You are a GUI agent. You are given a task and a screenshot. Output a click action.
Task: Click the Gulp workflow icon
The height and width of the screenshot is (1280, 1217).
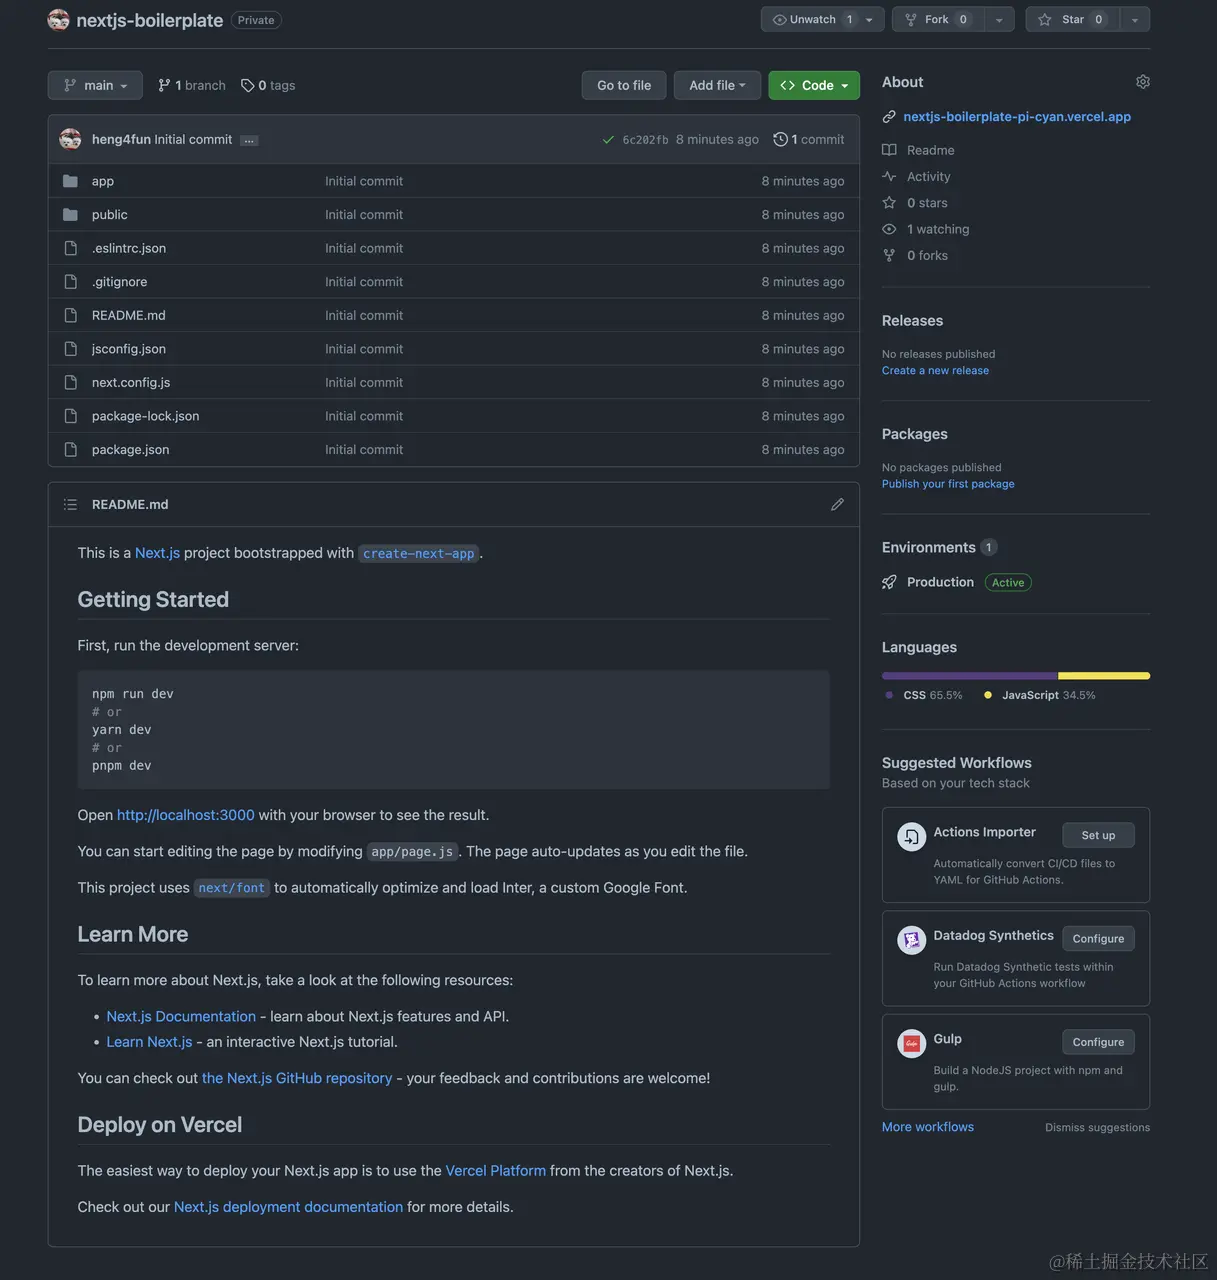pos(911,1043)
